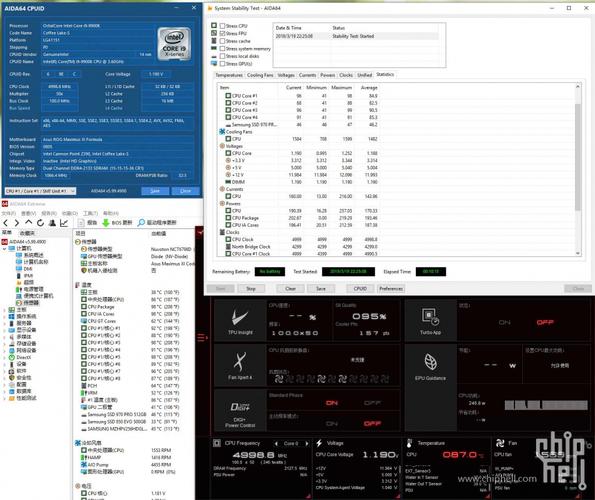Enable the Stress cache checkbox

(x=222, y=41)
